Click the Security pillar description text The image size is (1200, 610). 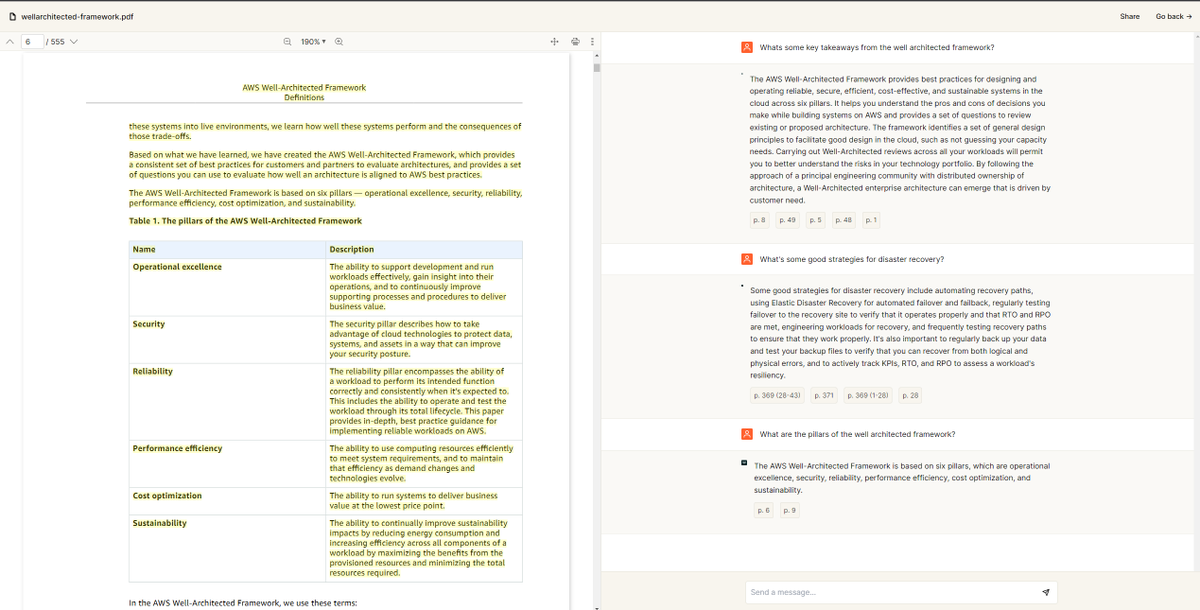tap(421, 339)
